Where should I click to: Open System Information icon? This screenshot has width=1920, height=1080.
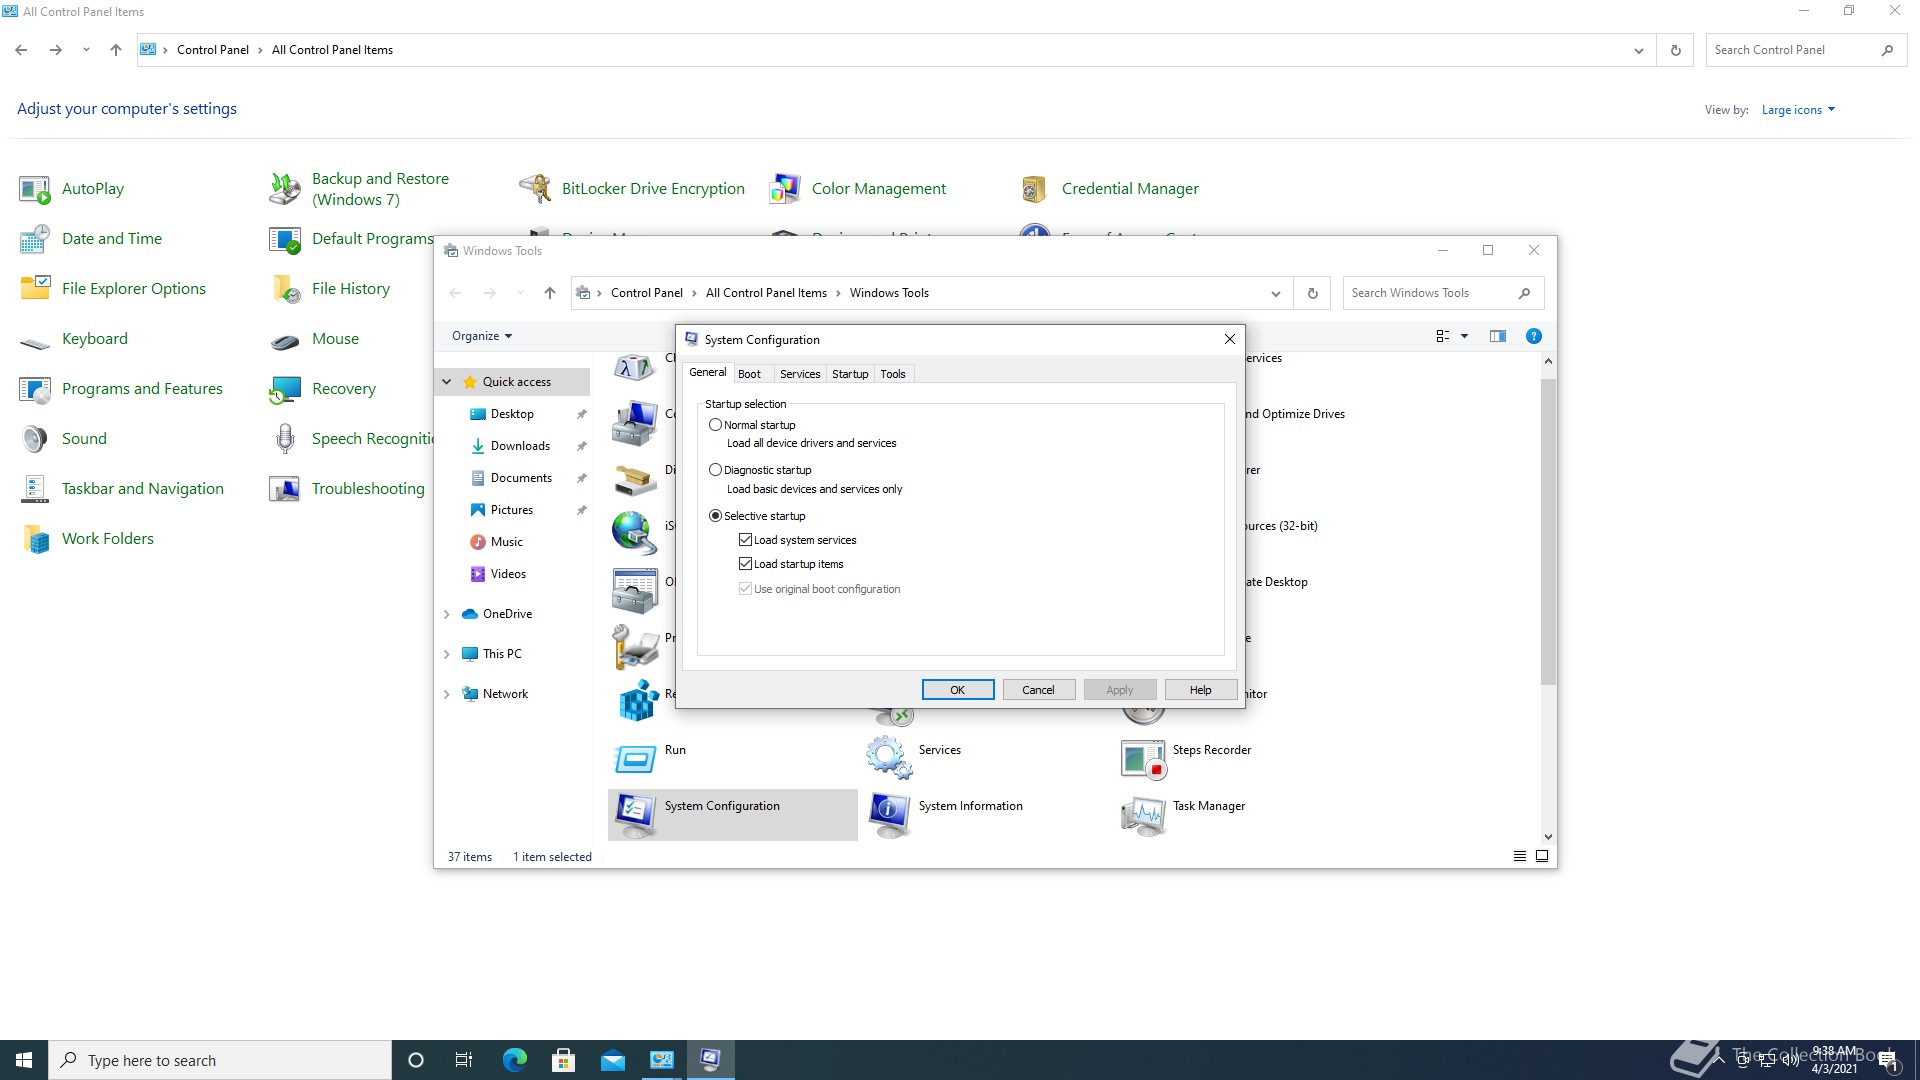pos(888,815)
